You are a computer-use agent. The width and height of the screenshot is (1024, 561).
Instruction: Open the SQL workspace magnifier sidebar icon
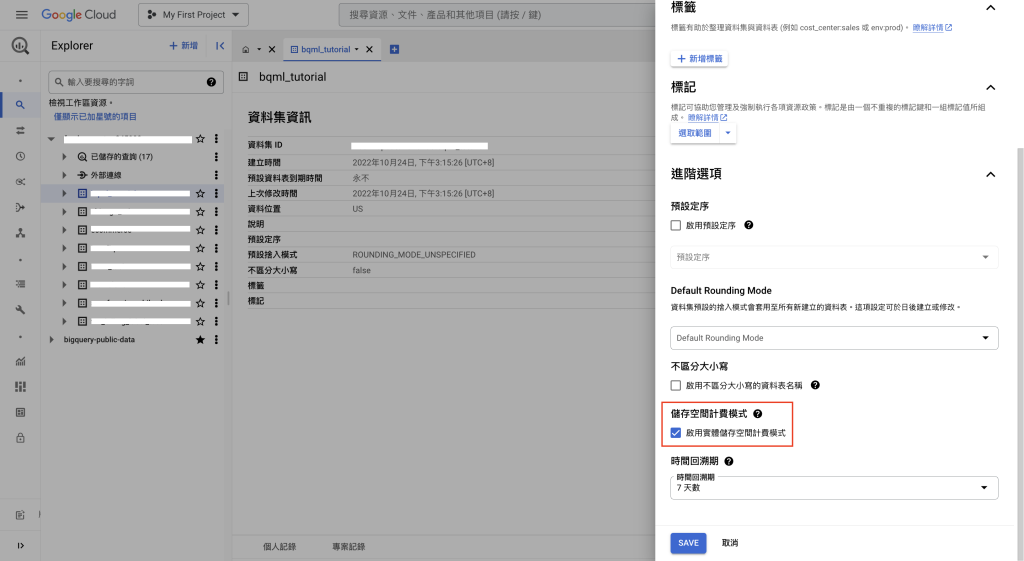point(20,104)
